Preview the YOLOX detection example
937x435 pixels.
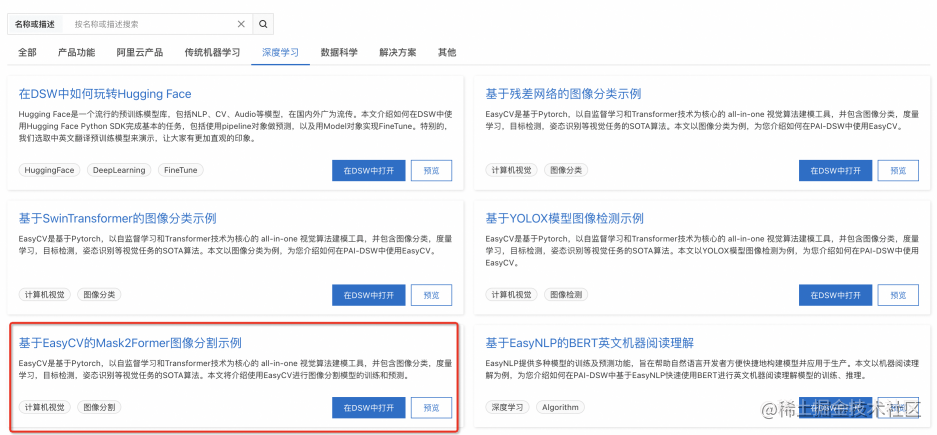(898, 295)
